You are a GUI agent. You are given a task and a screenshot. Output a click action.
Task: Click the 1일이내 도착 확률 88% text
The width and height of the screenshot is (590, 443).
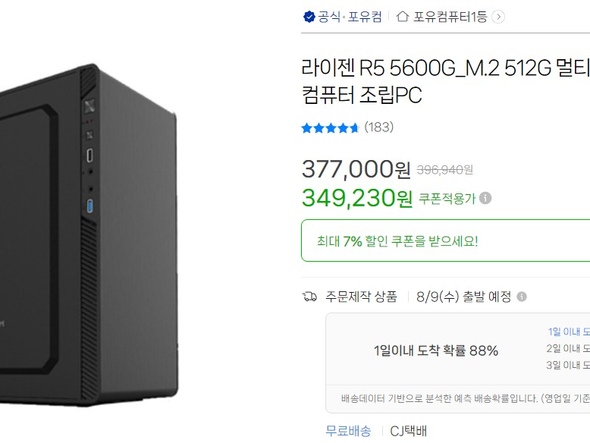point(436,350)
